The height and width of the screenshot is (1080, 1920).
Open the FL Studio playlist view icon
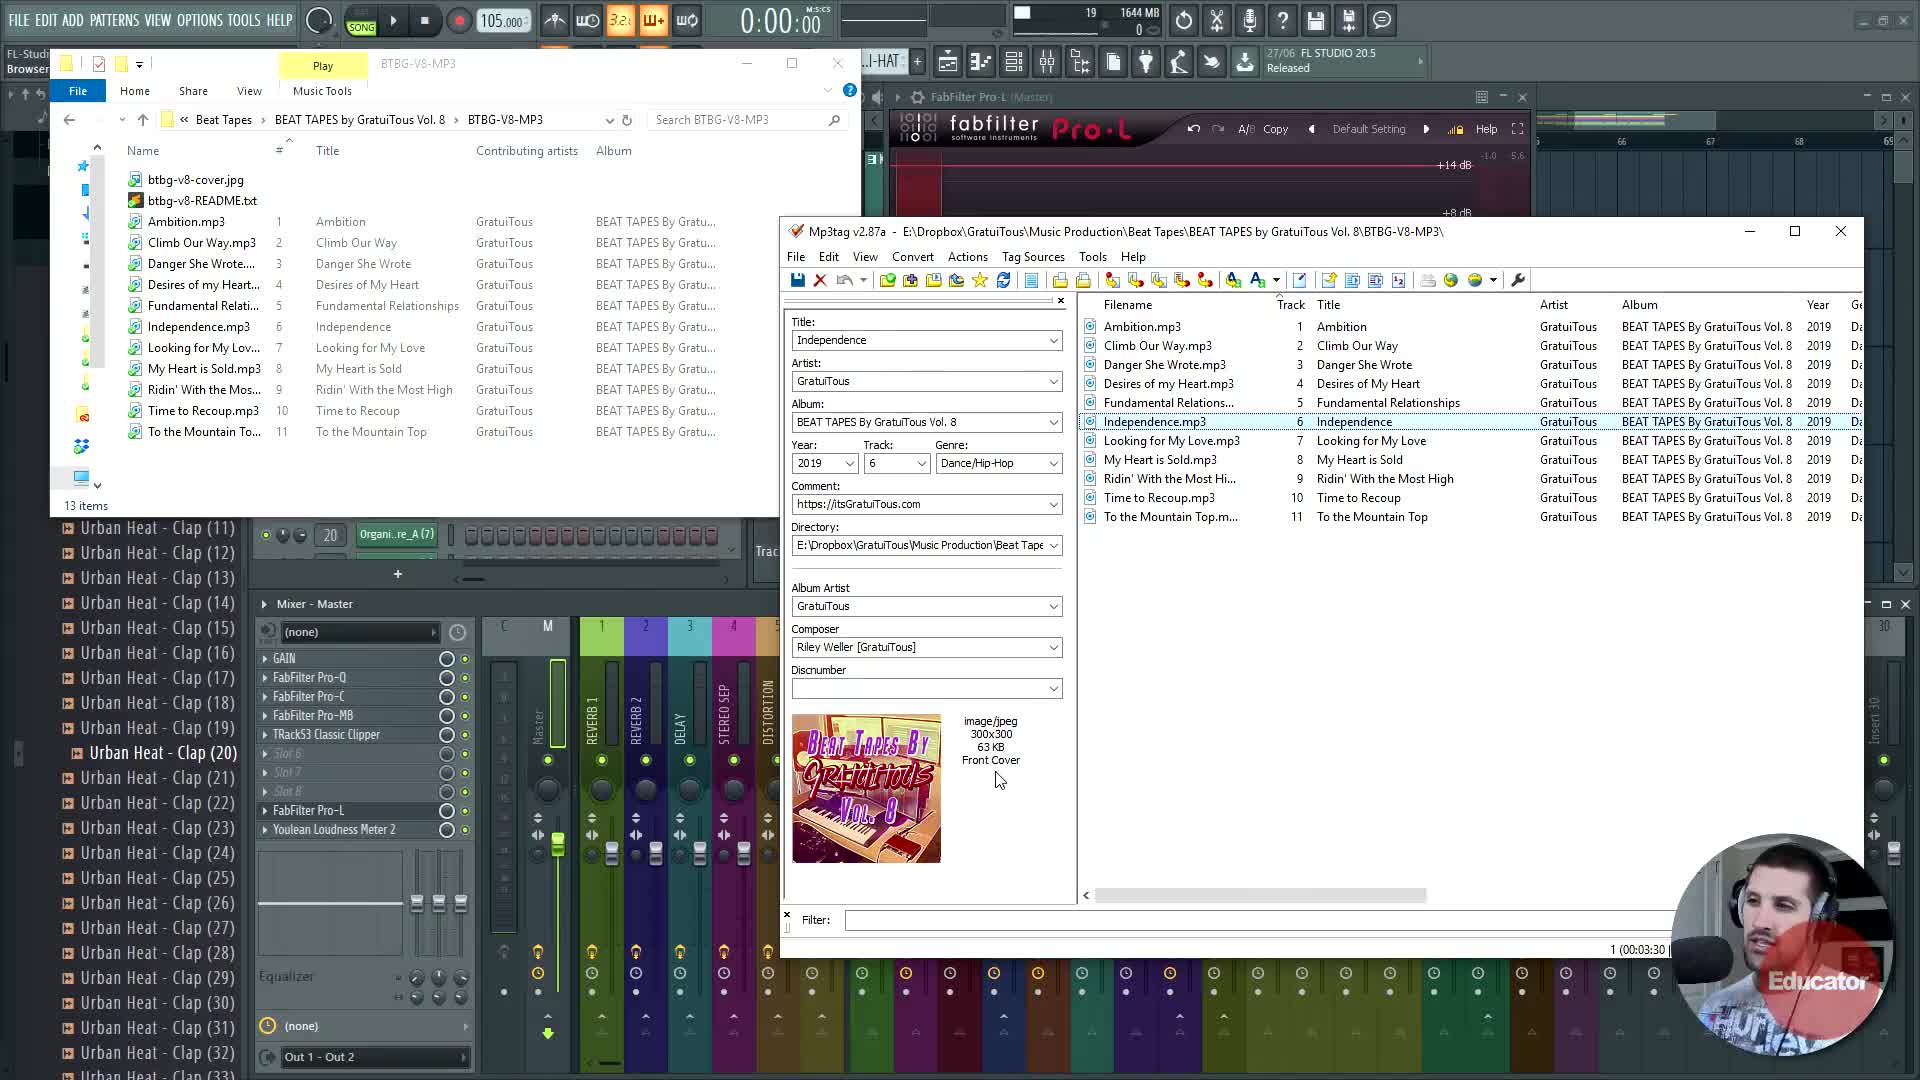tap(947, 63)
